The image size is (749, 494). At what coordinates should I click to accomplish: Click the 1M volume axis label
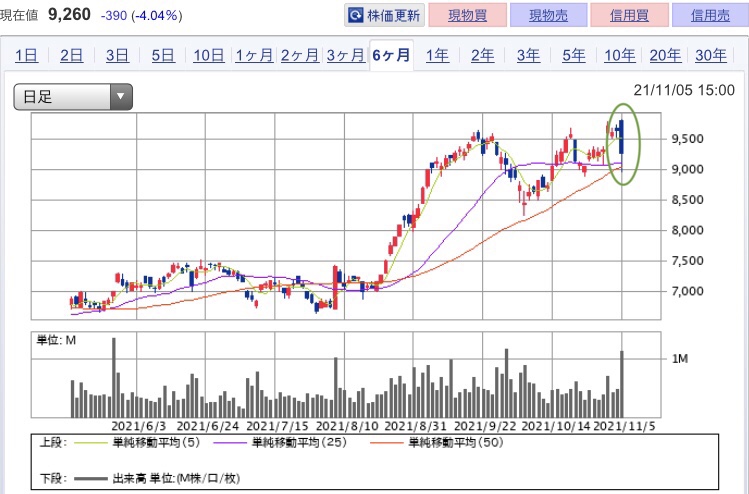(680, 359)
